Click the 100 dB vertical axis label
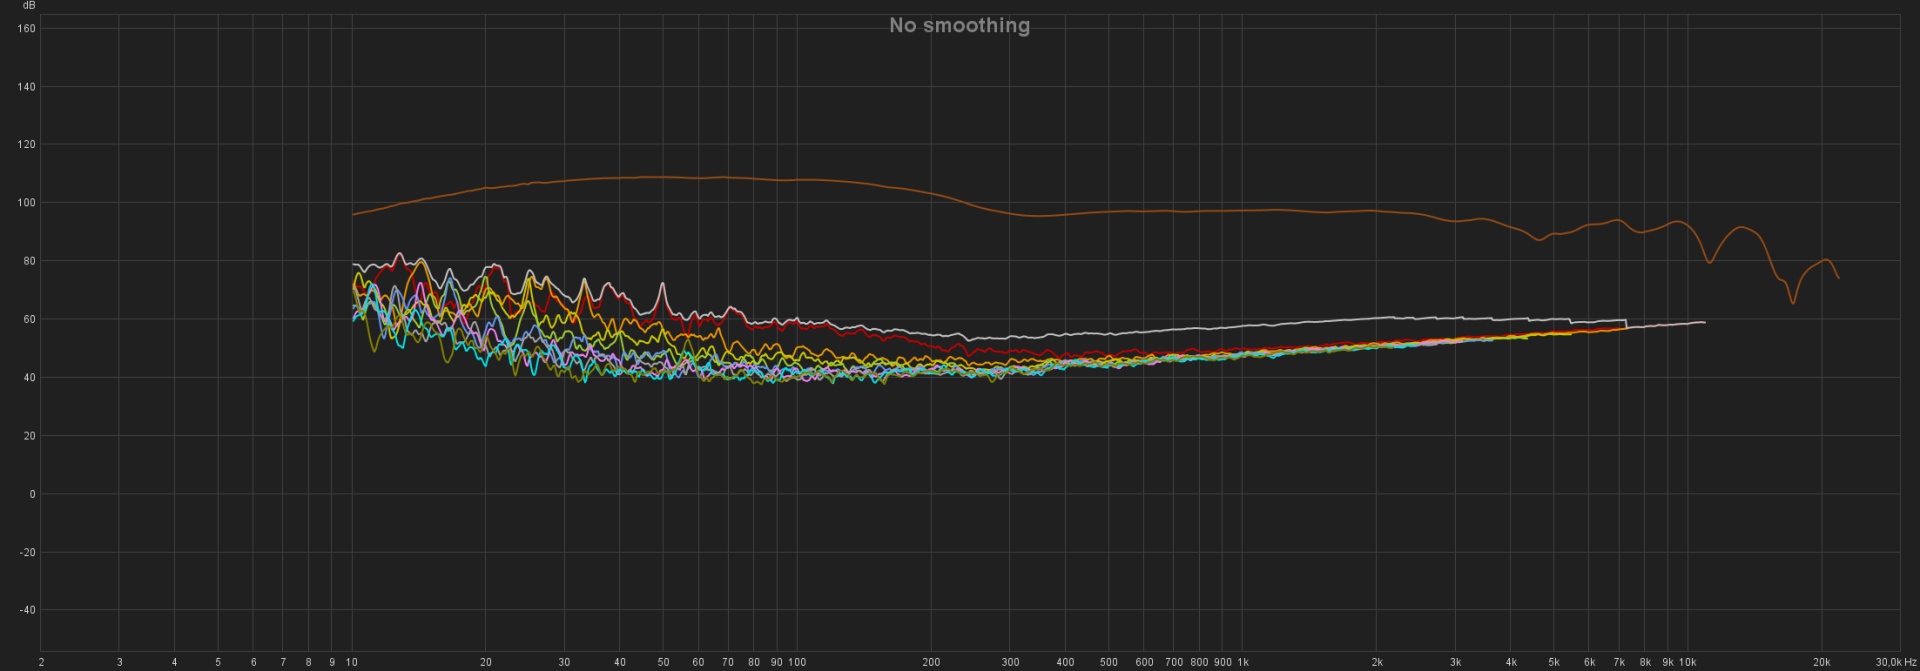Viewport: 1920px width, 671px height. 26,203
